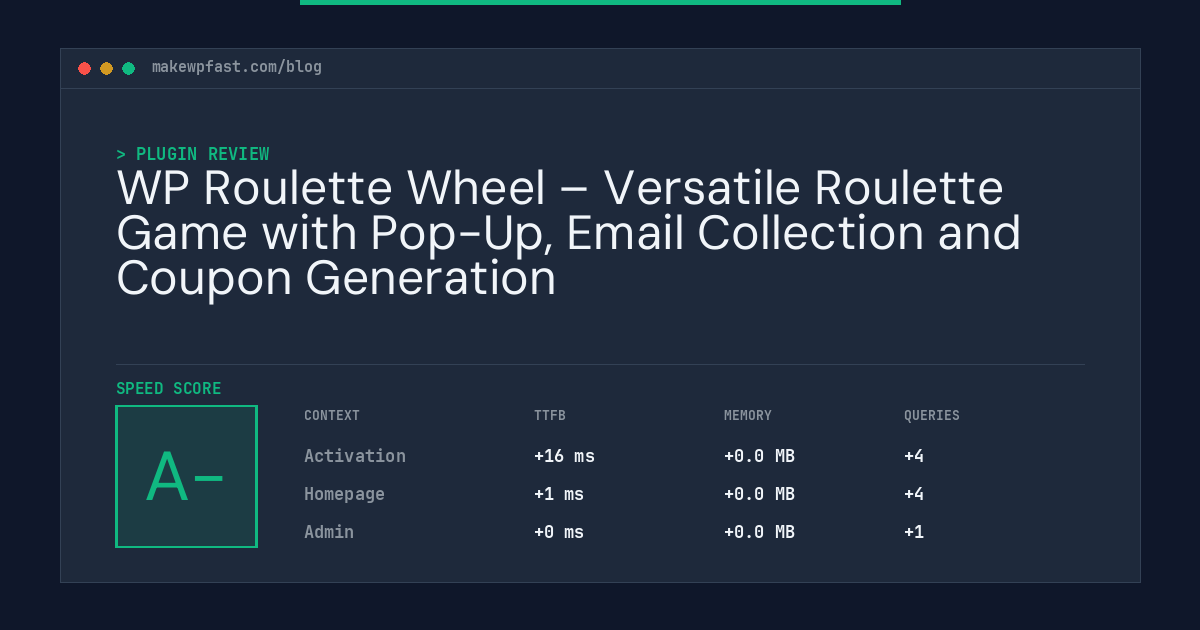
Task: Click the WP Roulette Wheel title heading
Action: (x=569, y=234)
